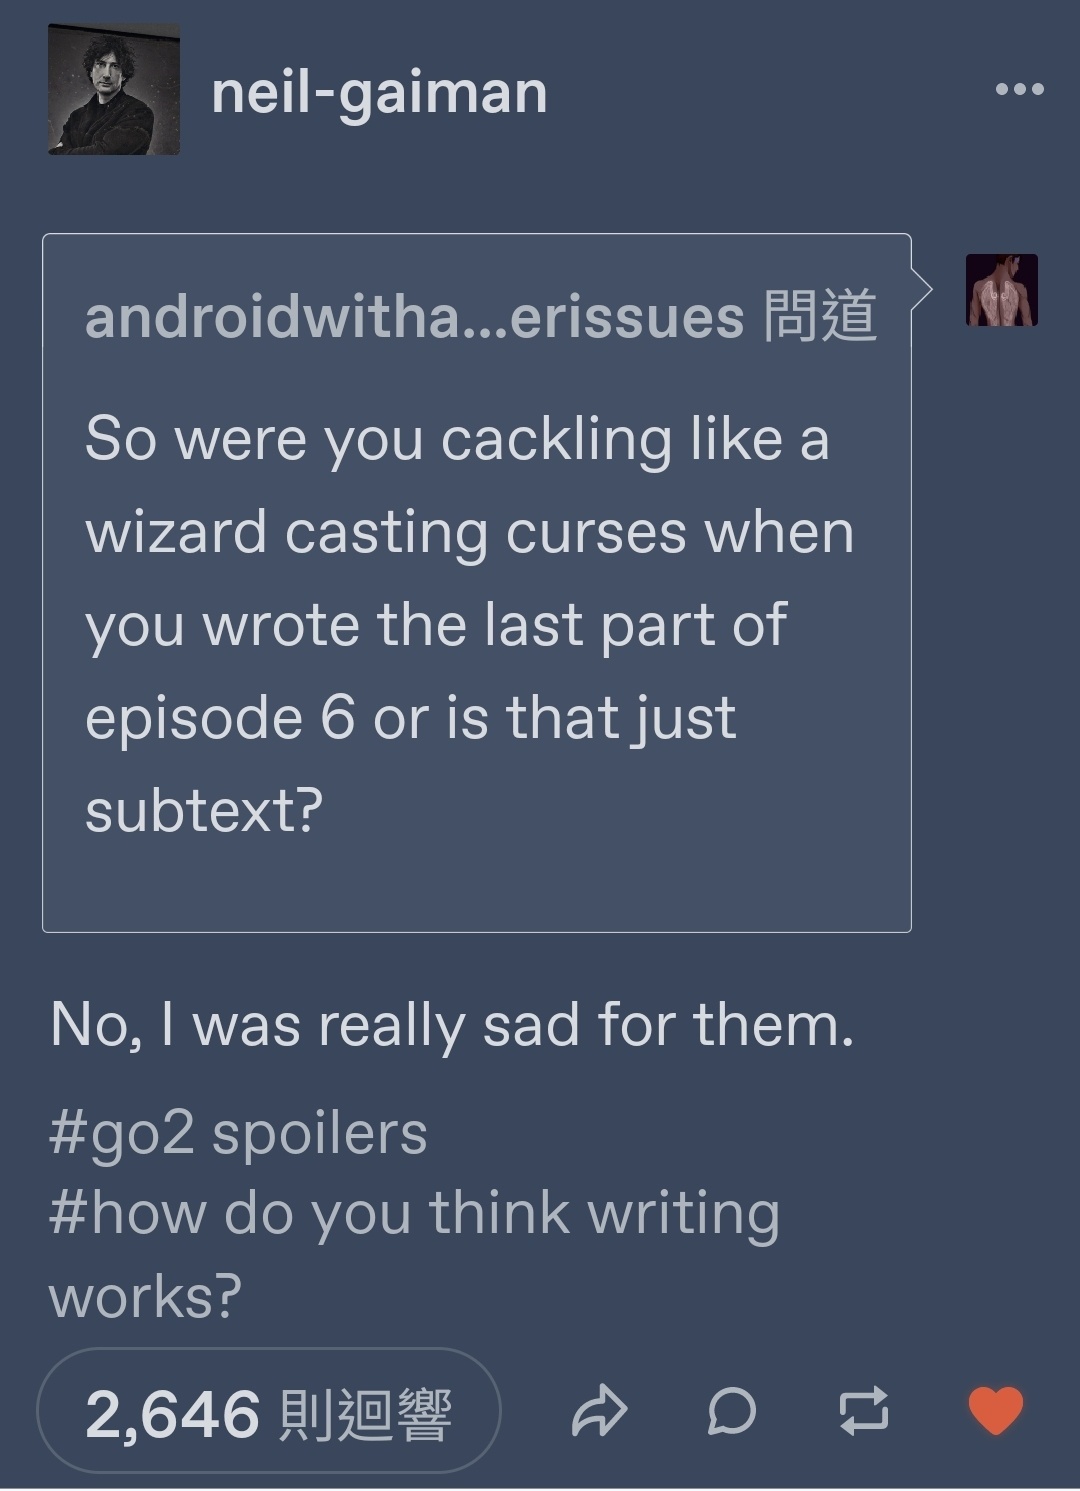1080x1491 pixels.
Task: Open neil-gaiman's profile picture
Action: pyautogui.click(x=114, y=89)
